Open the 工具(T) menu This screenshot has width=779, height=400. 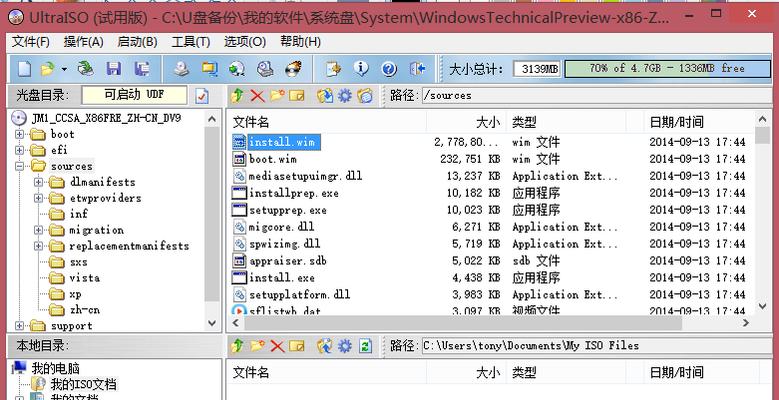coord(191,42)
